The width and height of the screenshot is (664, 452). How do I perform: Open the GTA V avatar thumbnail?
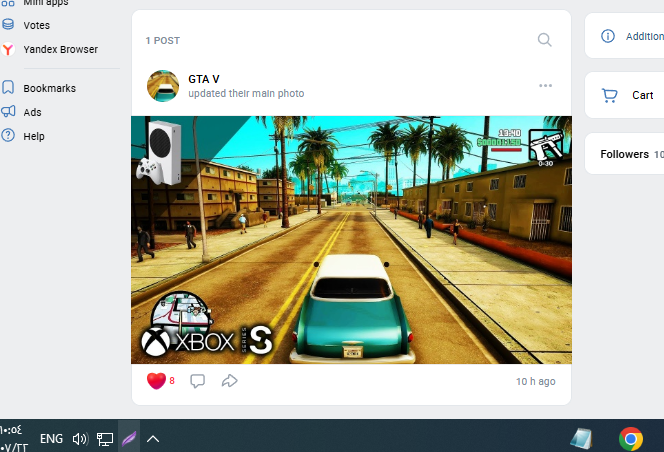tap(163, 86)
